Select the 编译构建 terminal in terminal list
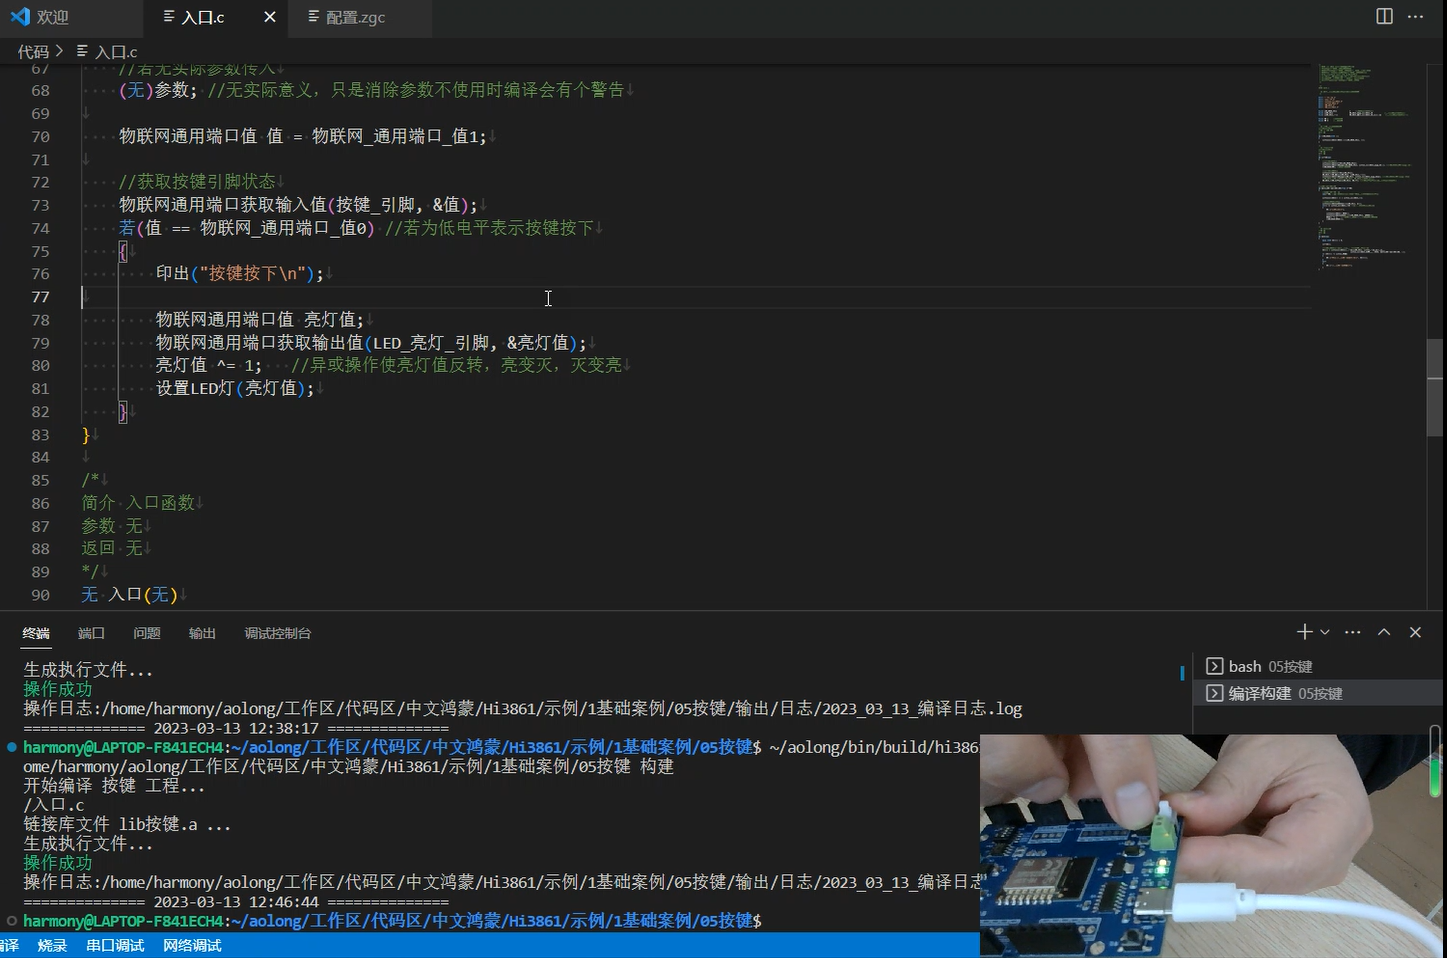Viewport: 1447px width, 958px height. click(x=1280, y=692)
